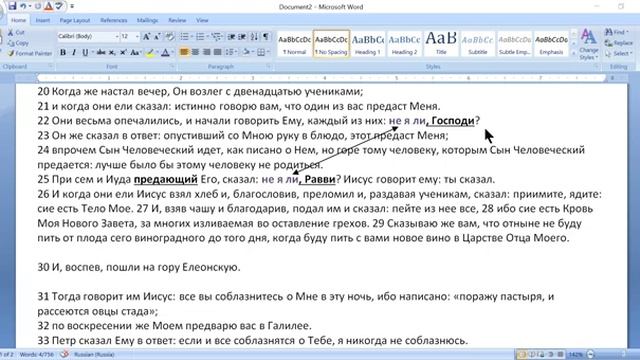Apply superscript formatting
The image size is (640, 360).
coord(123,52)
